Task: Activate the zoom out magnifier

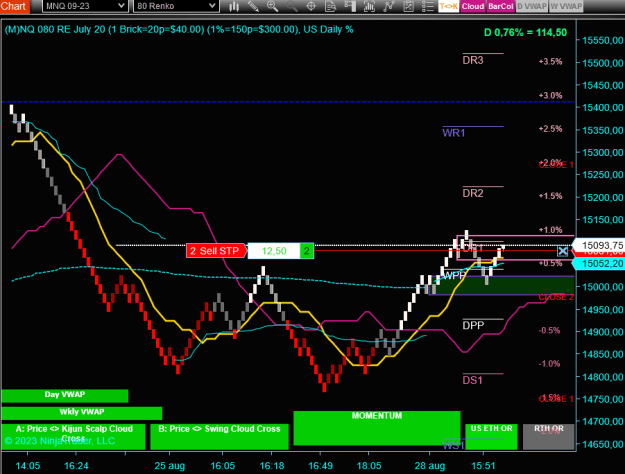Action: (291, 6)
